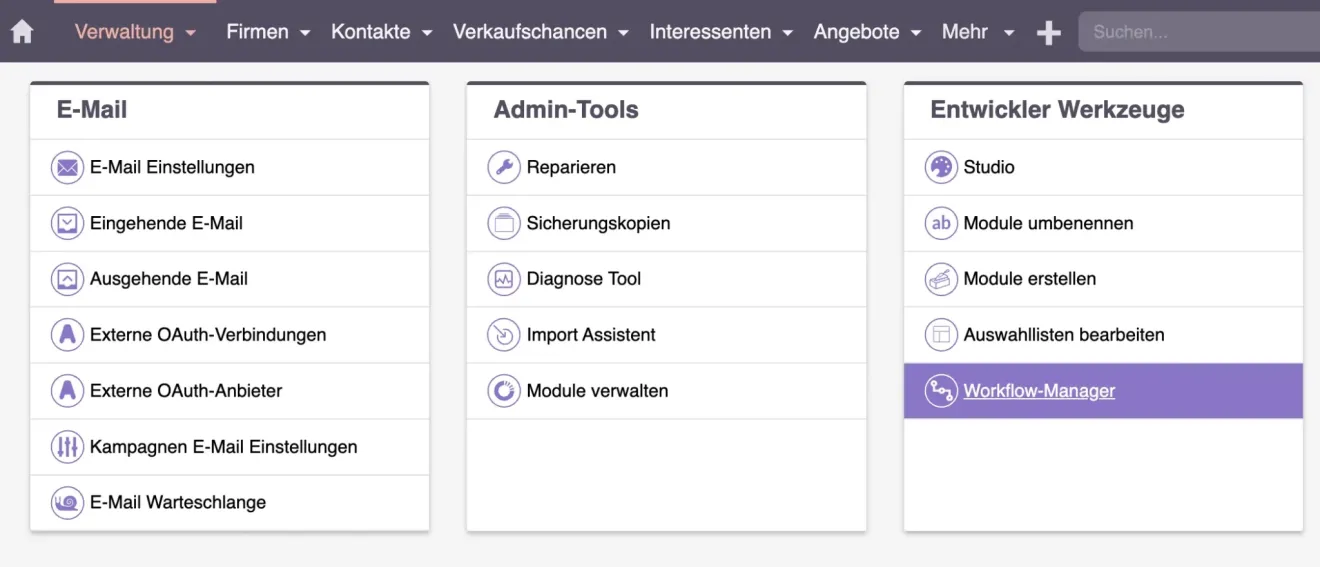Open the E-Mail Einstellungen link
The width and height of the screenshot is (1320, 567).
[172, 167]
